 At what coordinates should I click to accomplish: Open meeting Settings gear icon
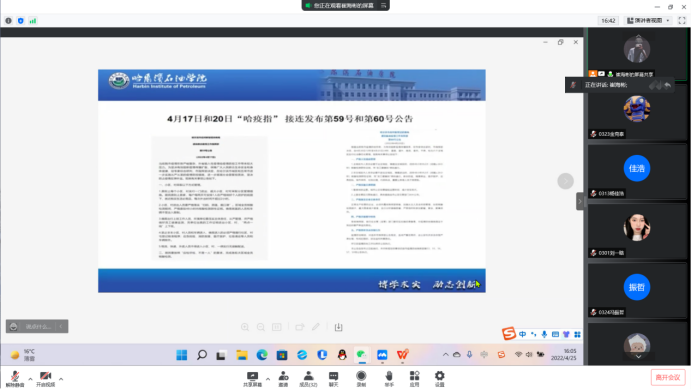point(440,379)
